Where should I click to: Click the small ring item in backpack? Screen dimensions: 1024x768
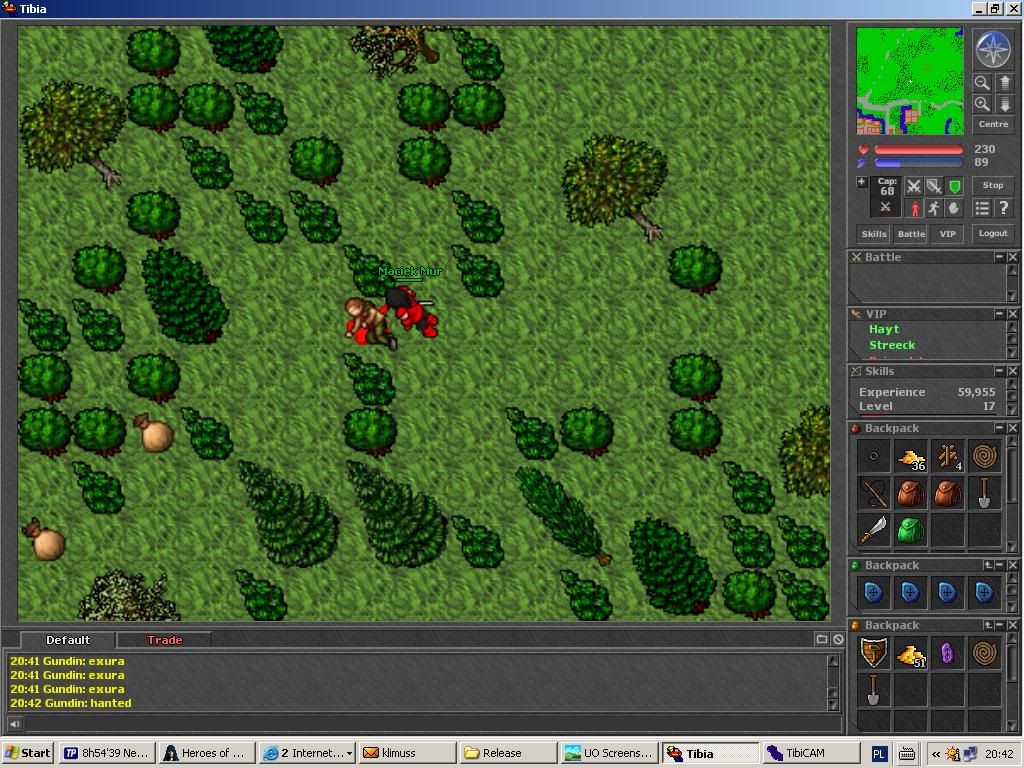coord(874,457)
